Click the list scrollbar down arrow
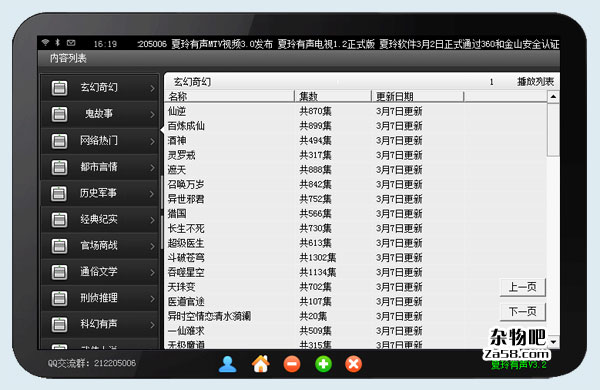 click(553, 342)
